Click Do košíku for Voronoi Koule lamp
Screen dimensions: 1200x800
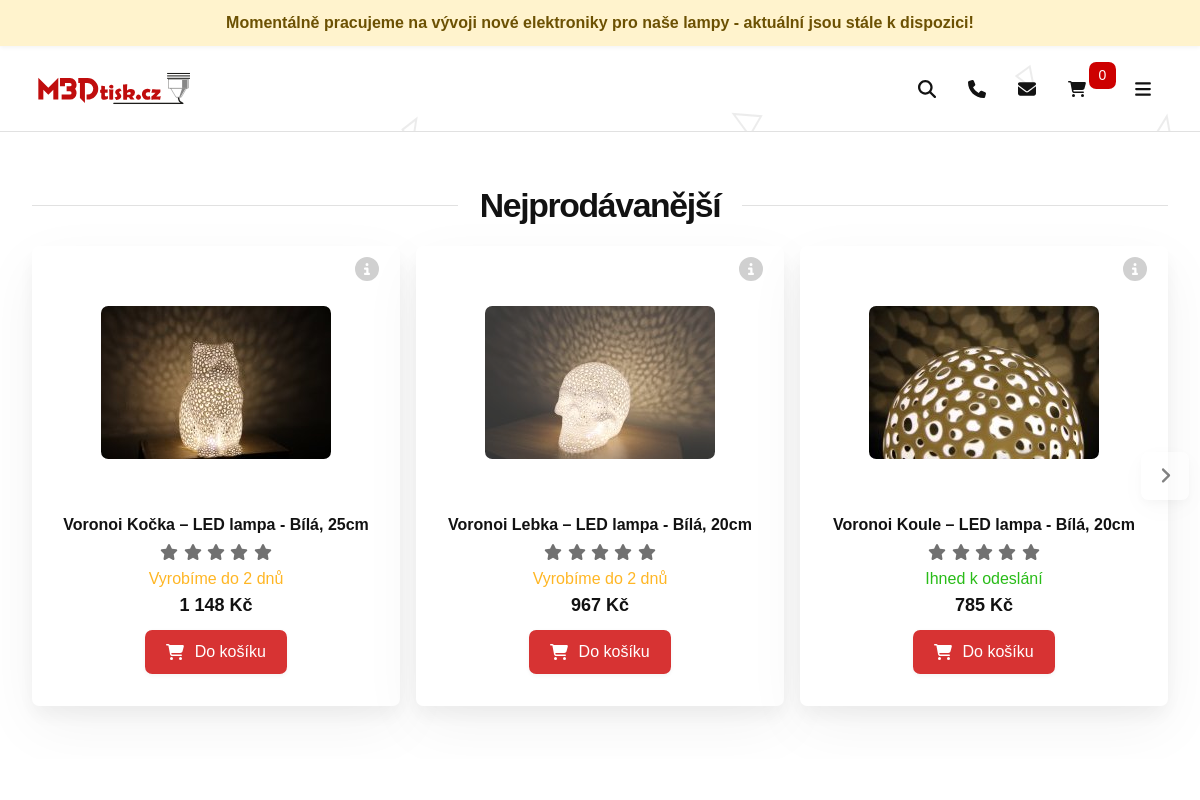(x=983, y=651)
